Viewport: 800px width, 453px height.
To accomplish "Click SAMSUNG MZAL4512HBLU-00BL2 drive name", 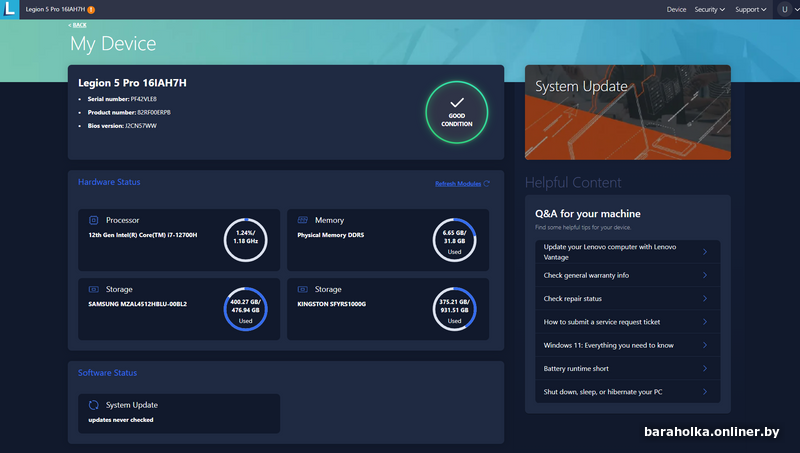I will click(x=138, y=304).
